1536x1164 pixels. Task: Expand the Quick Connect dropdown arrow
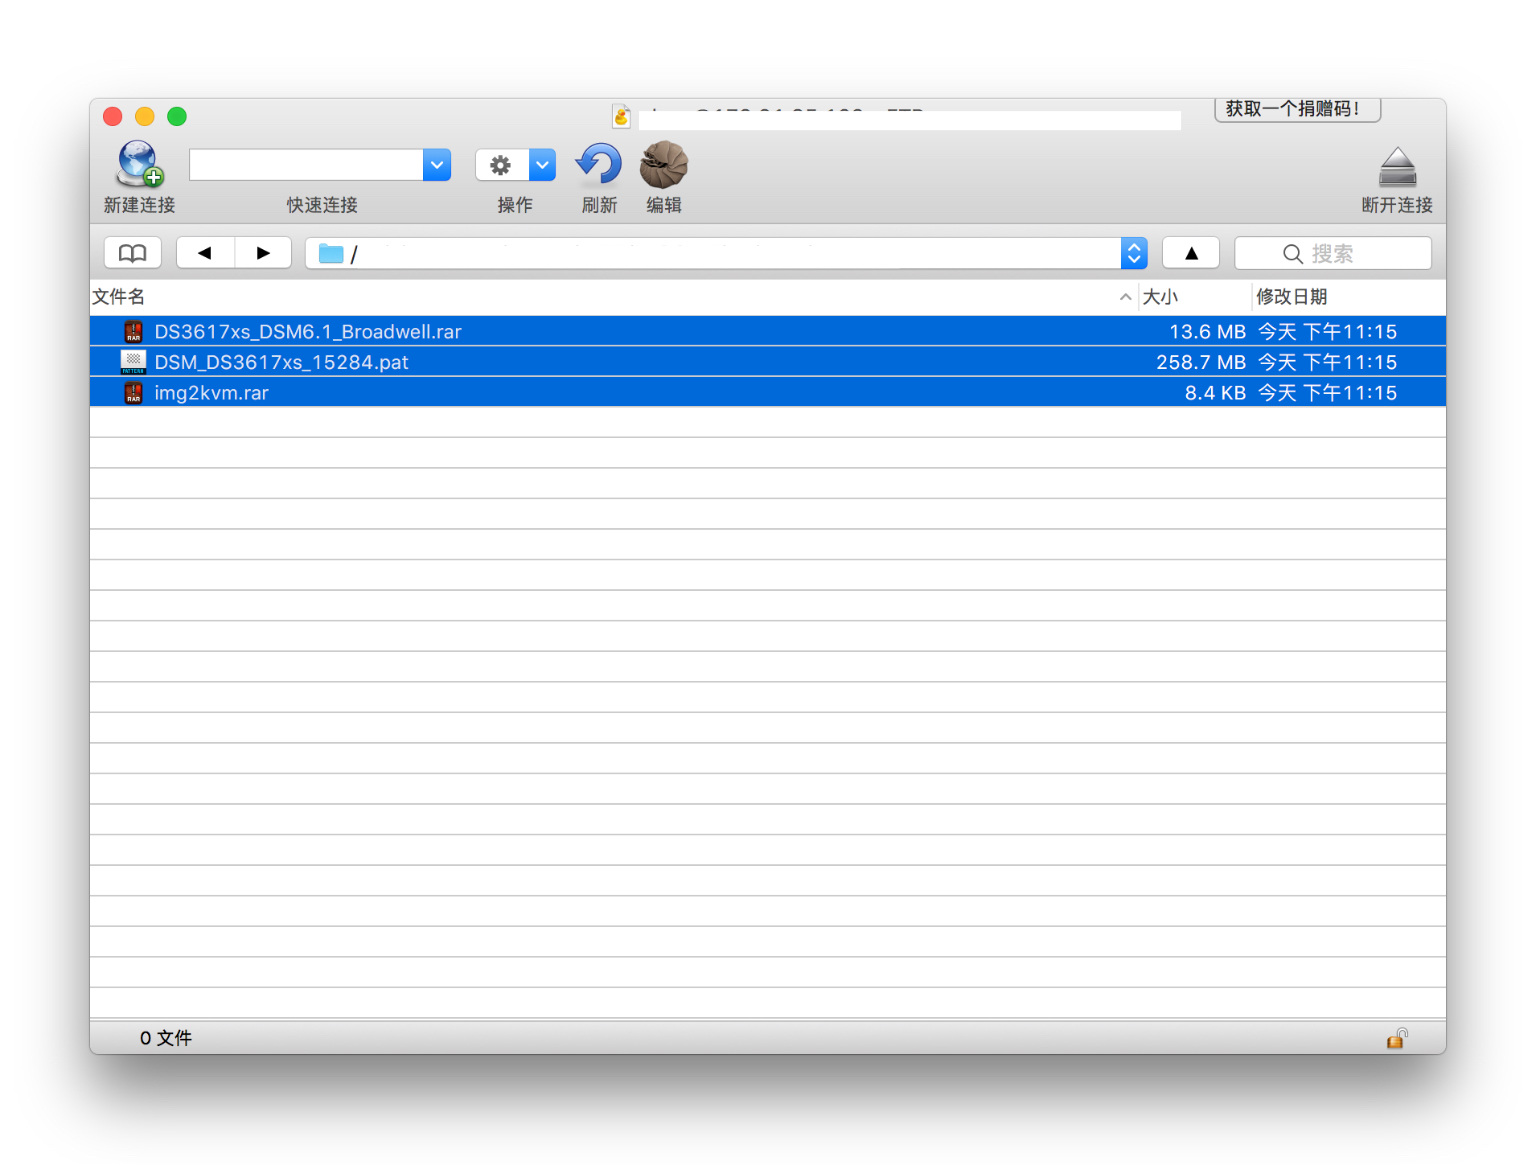point(437,165)
